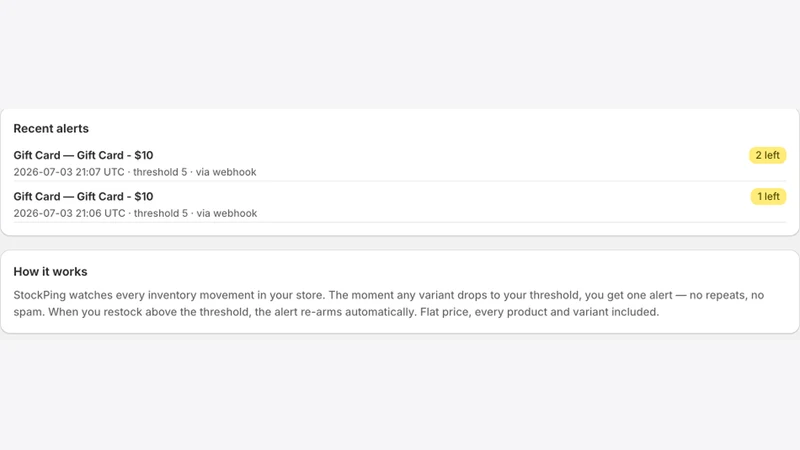Click the word "StockPing" in the description
This screenshot has height=450, width=800.
pyautogui.click(x=39, y=295)
